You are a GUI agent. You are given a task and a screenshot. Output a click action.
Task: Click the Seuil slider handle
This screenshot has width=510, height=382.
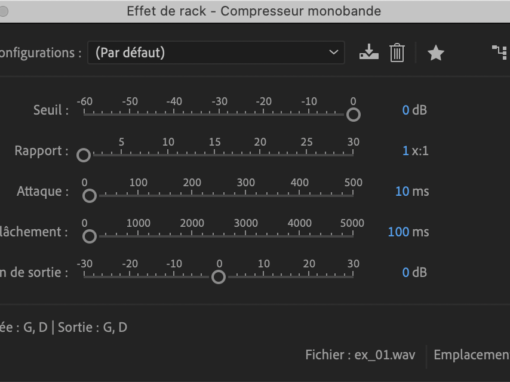pos(353,115)
